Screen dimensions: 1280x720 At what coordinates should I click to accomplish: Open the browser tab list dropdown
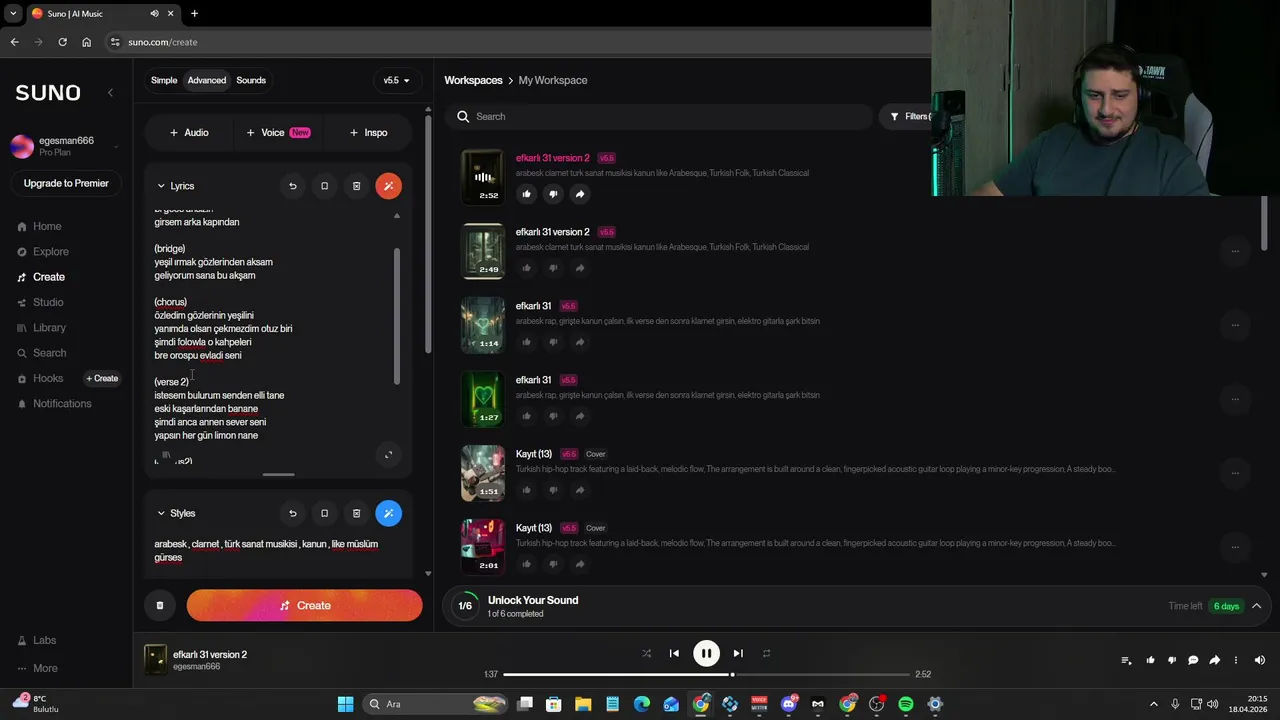12,13
